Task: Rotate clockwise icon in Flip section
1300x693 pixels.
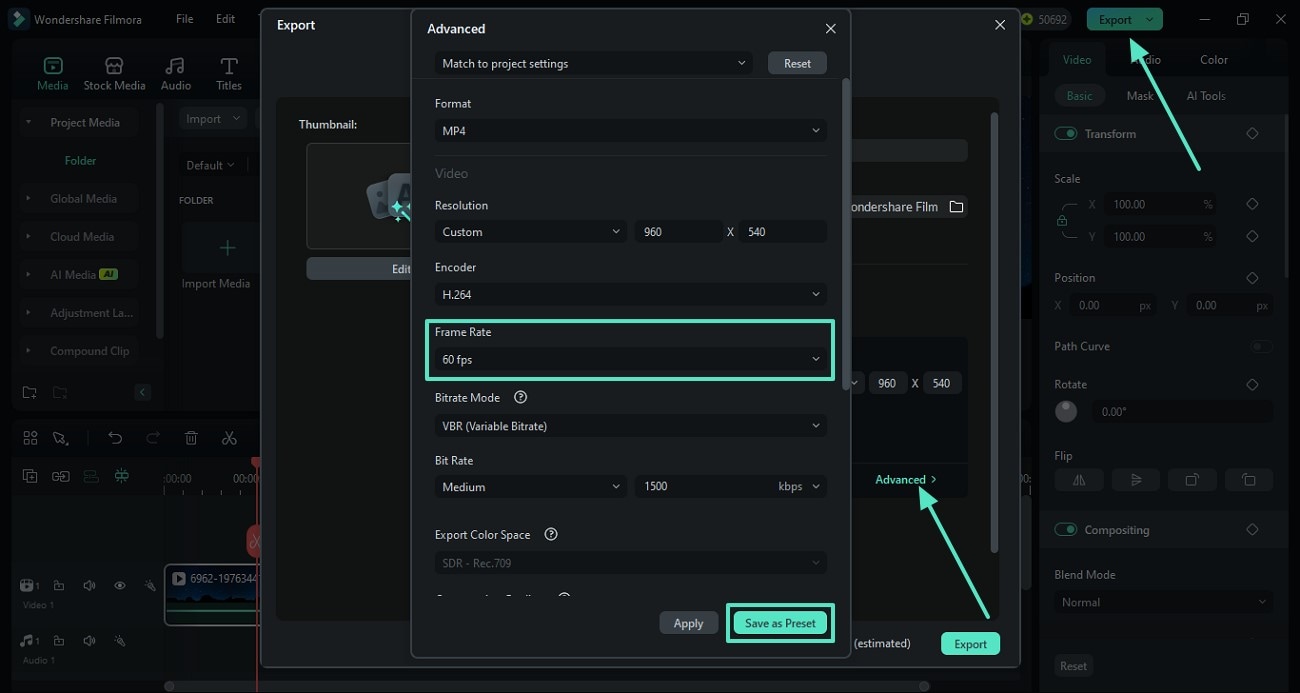Action: click(x=1192, y=480)
